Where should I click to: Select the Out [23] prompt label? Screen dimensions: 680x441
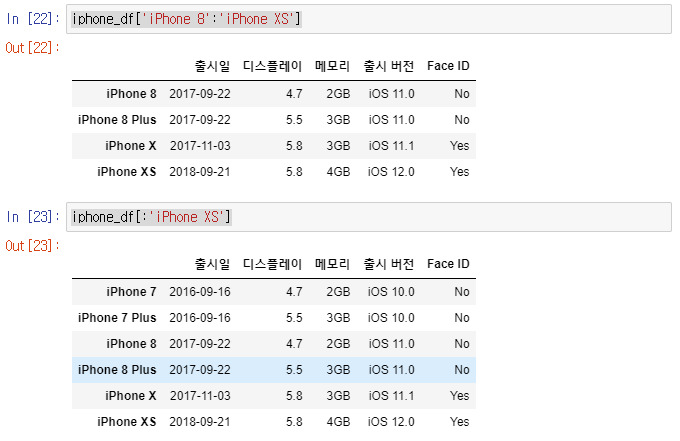(32, 246)
